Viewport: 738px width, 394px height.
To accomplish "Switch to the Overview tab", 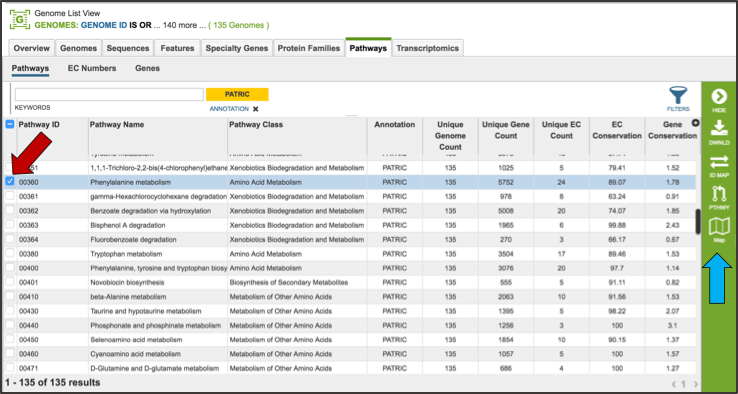I will click(32, 48).
